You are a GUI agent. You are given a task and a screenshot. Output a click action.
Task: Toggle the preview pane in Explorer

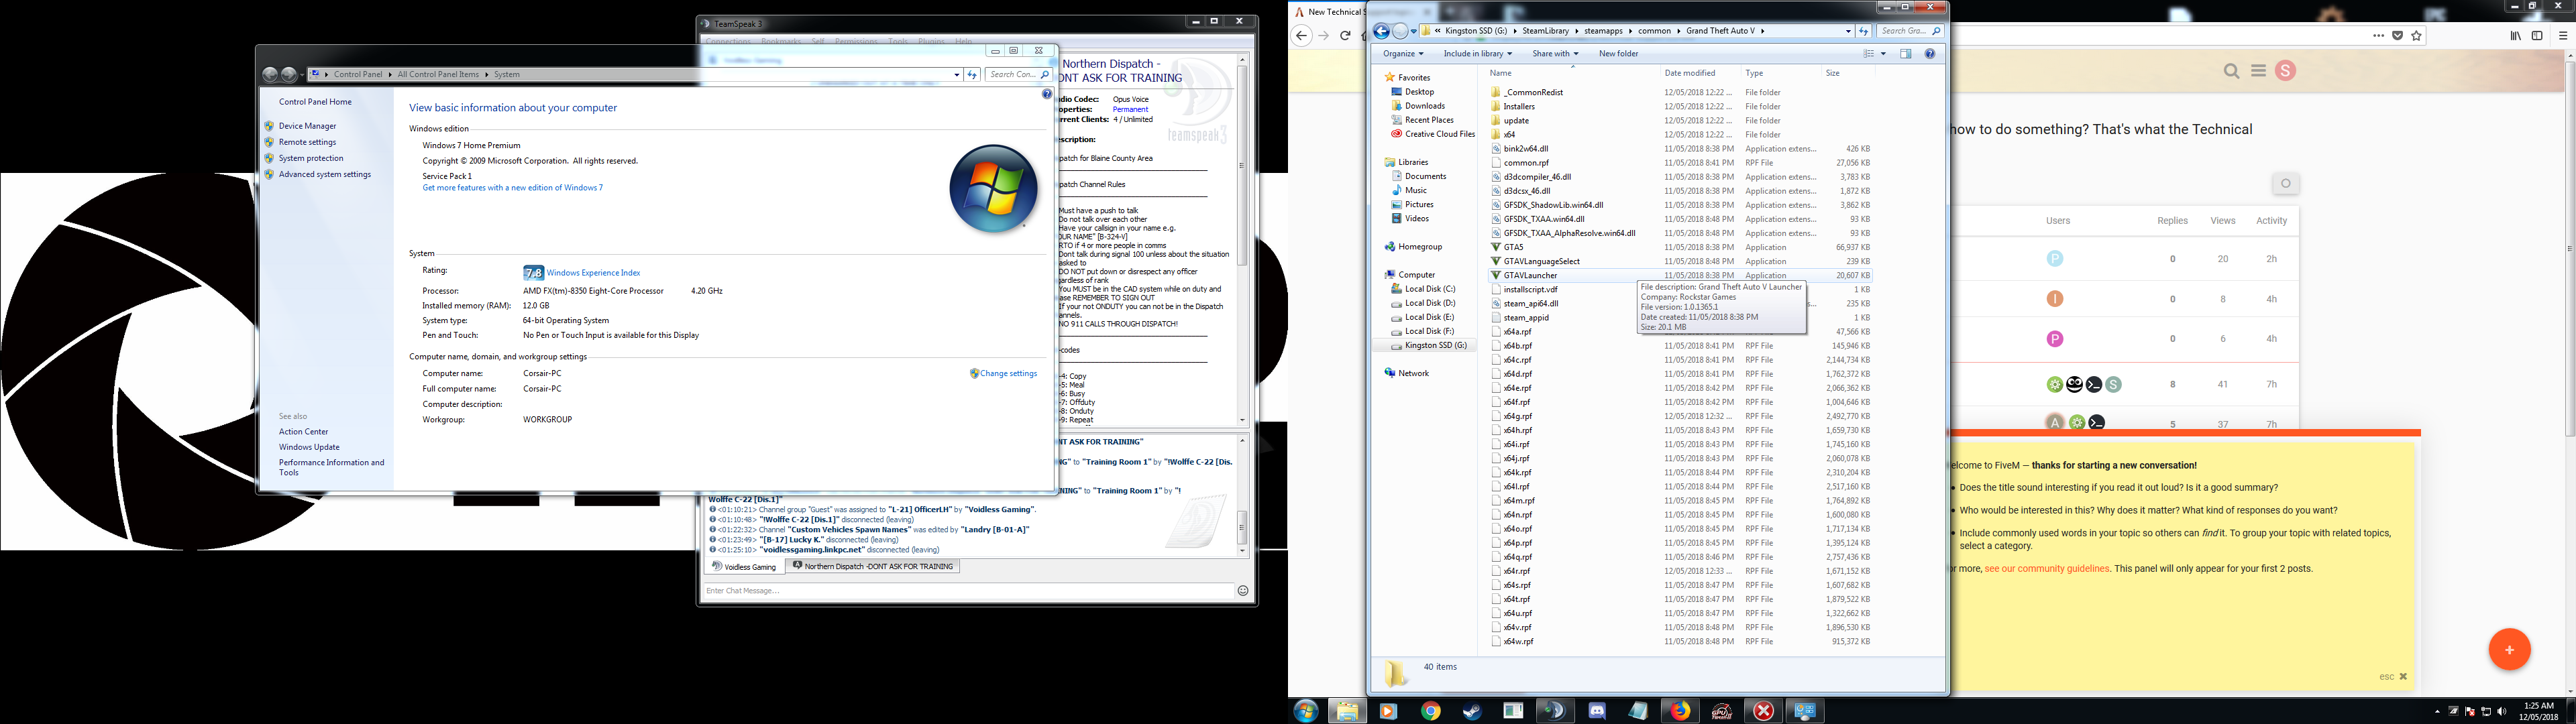1905,54
